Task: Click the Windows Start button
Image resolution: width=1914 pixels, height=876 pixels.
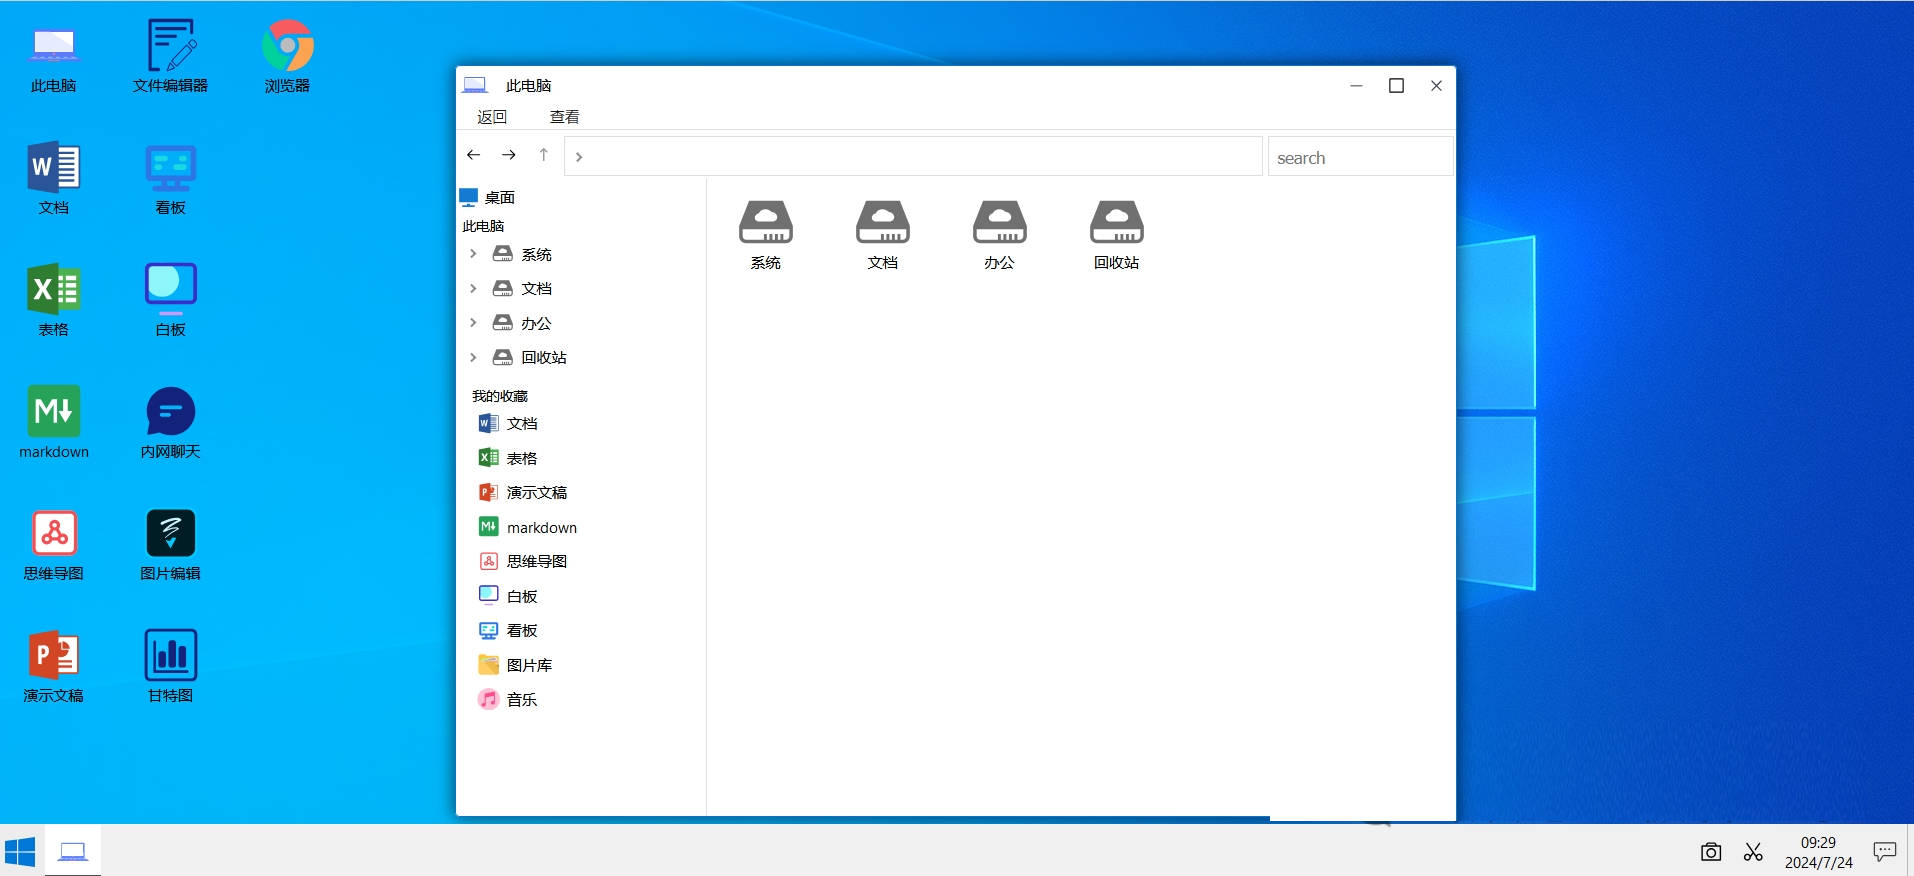Action: coord(20,852)
